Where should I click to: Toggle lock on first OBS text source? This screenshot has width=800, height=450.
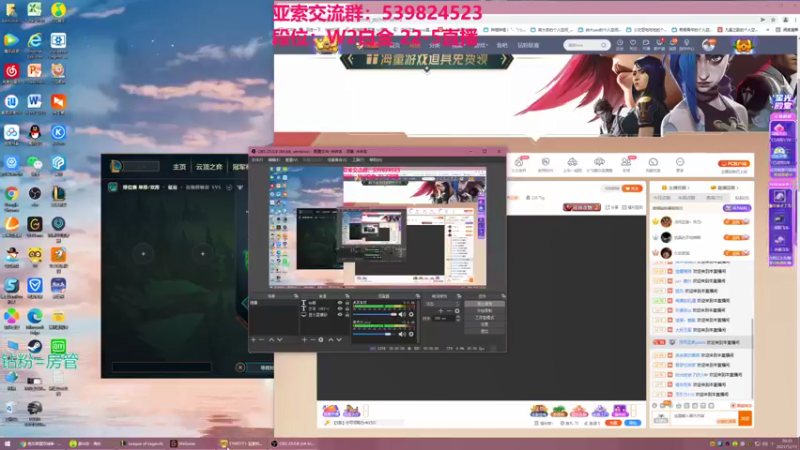(347, 303)
